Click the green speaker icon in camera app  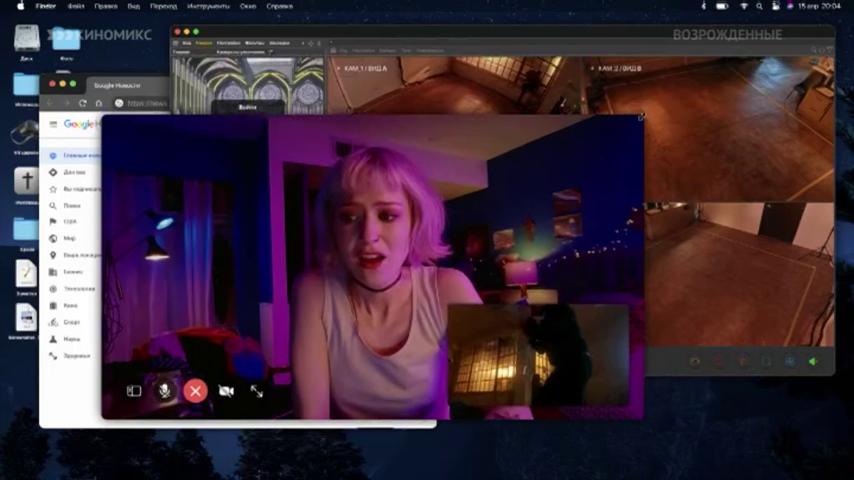click(813, 361)
